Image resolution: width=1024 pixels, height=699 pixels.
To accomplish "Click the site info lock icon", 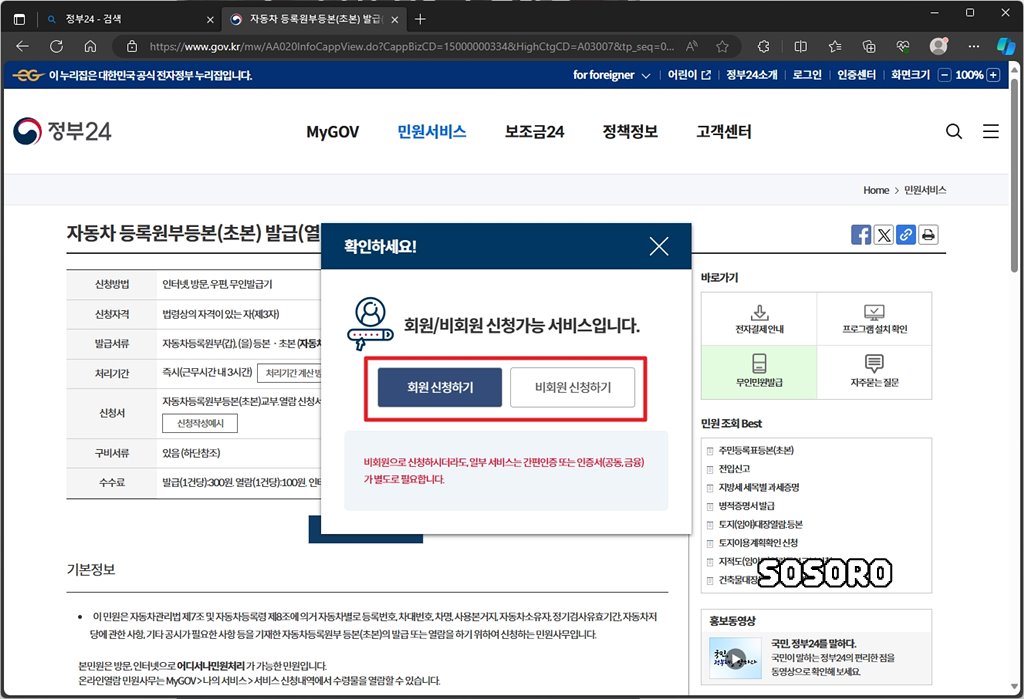I will click(132, 46).
